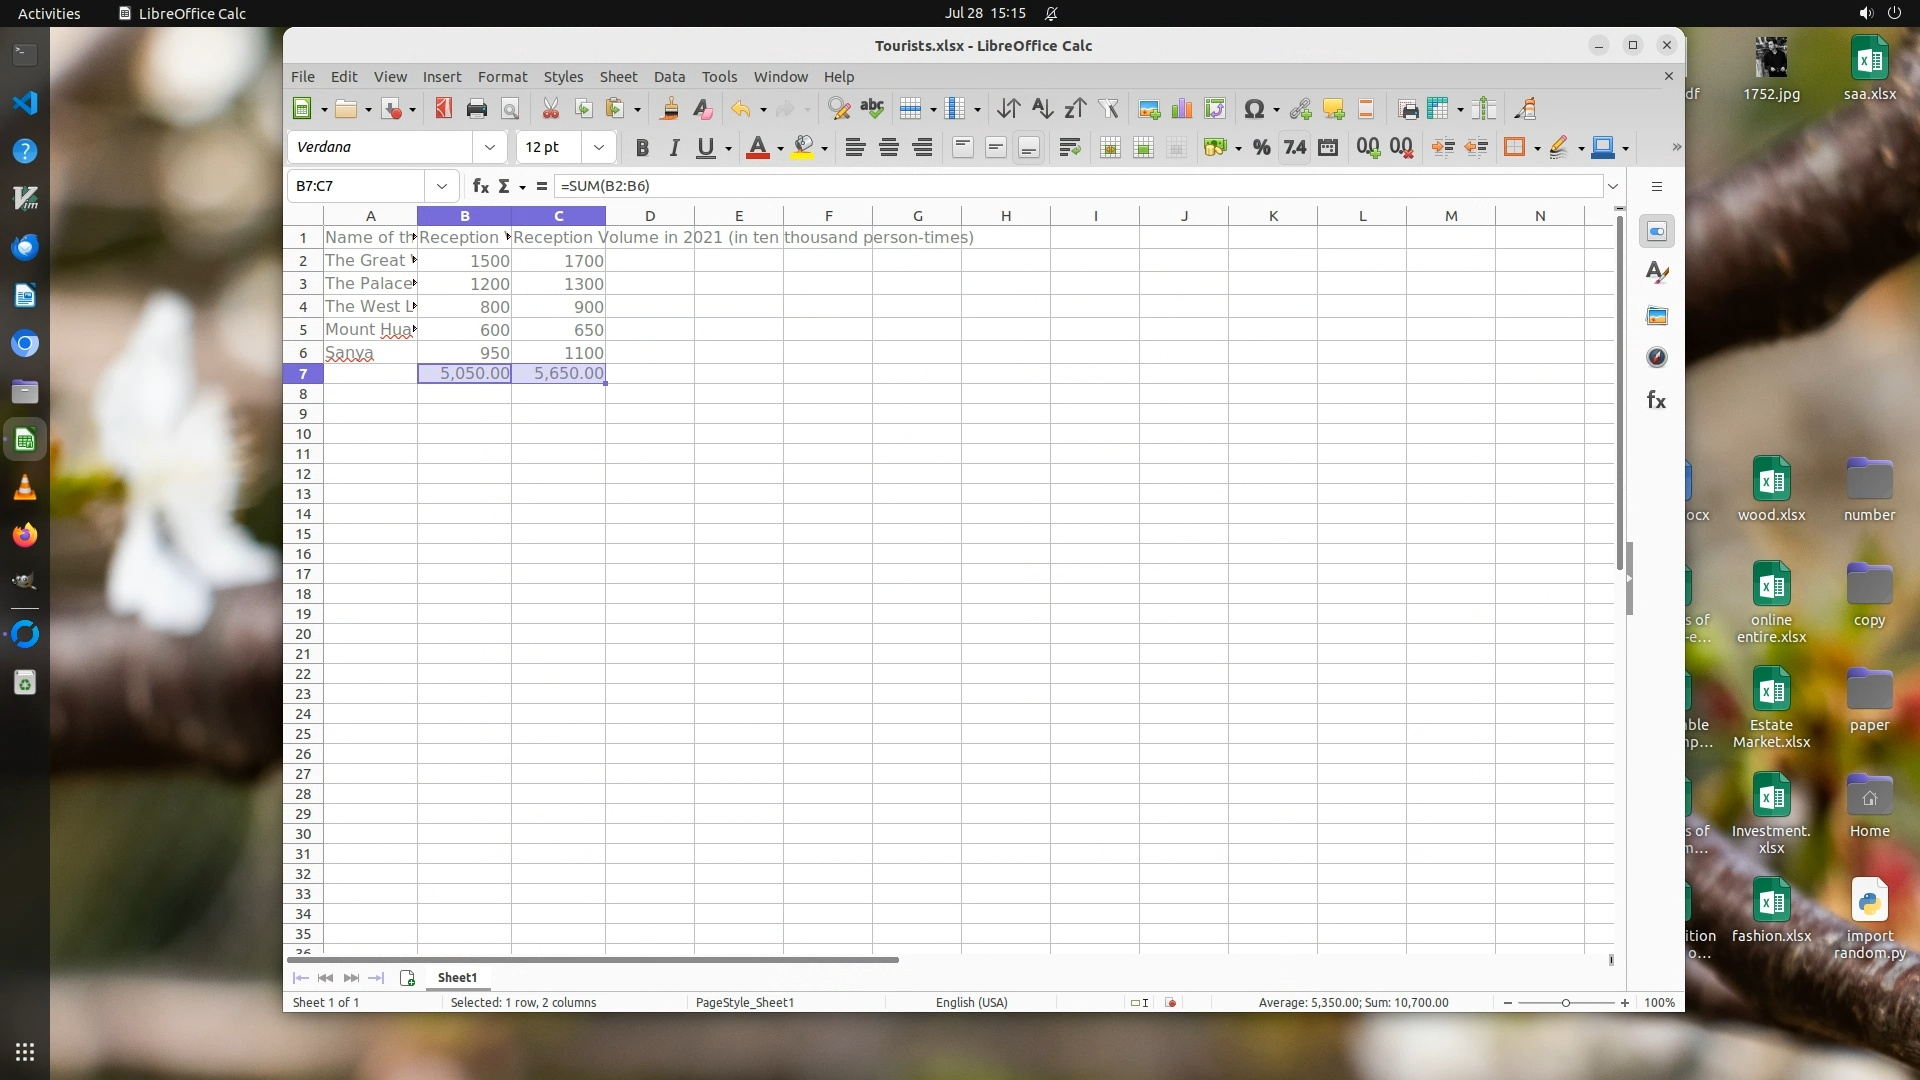Open the Verdana font name dropdown

click(489, 147)
